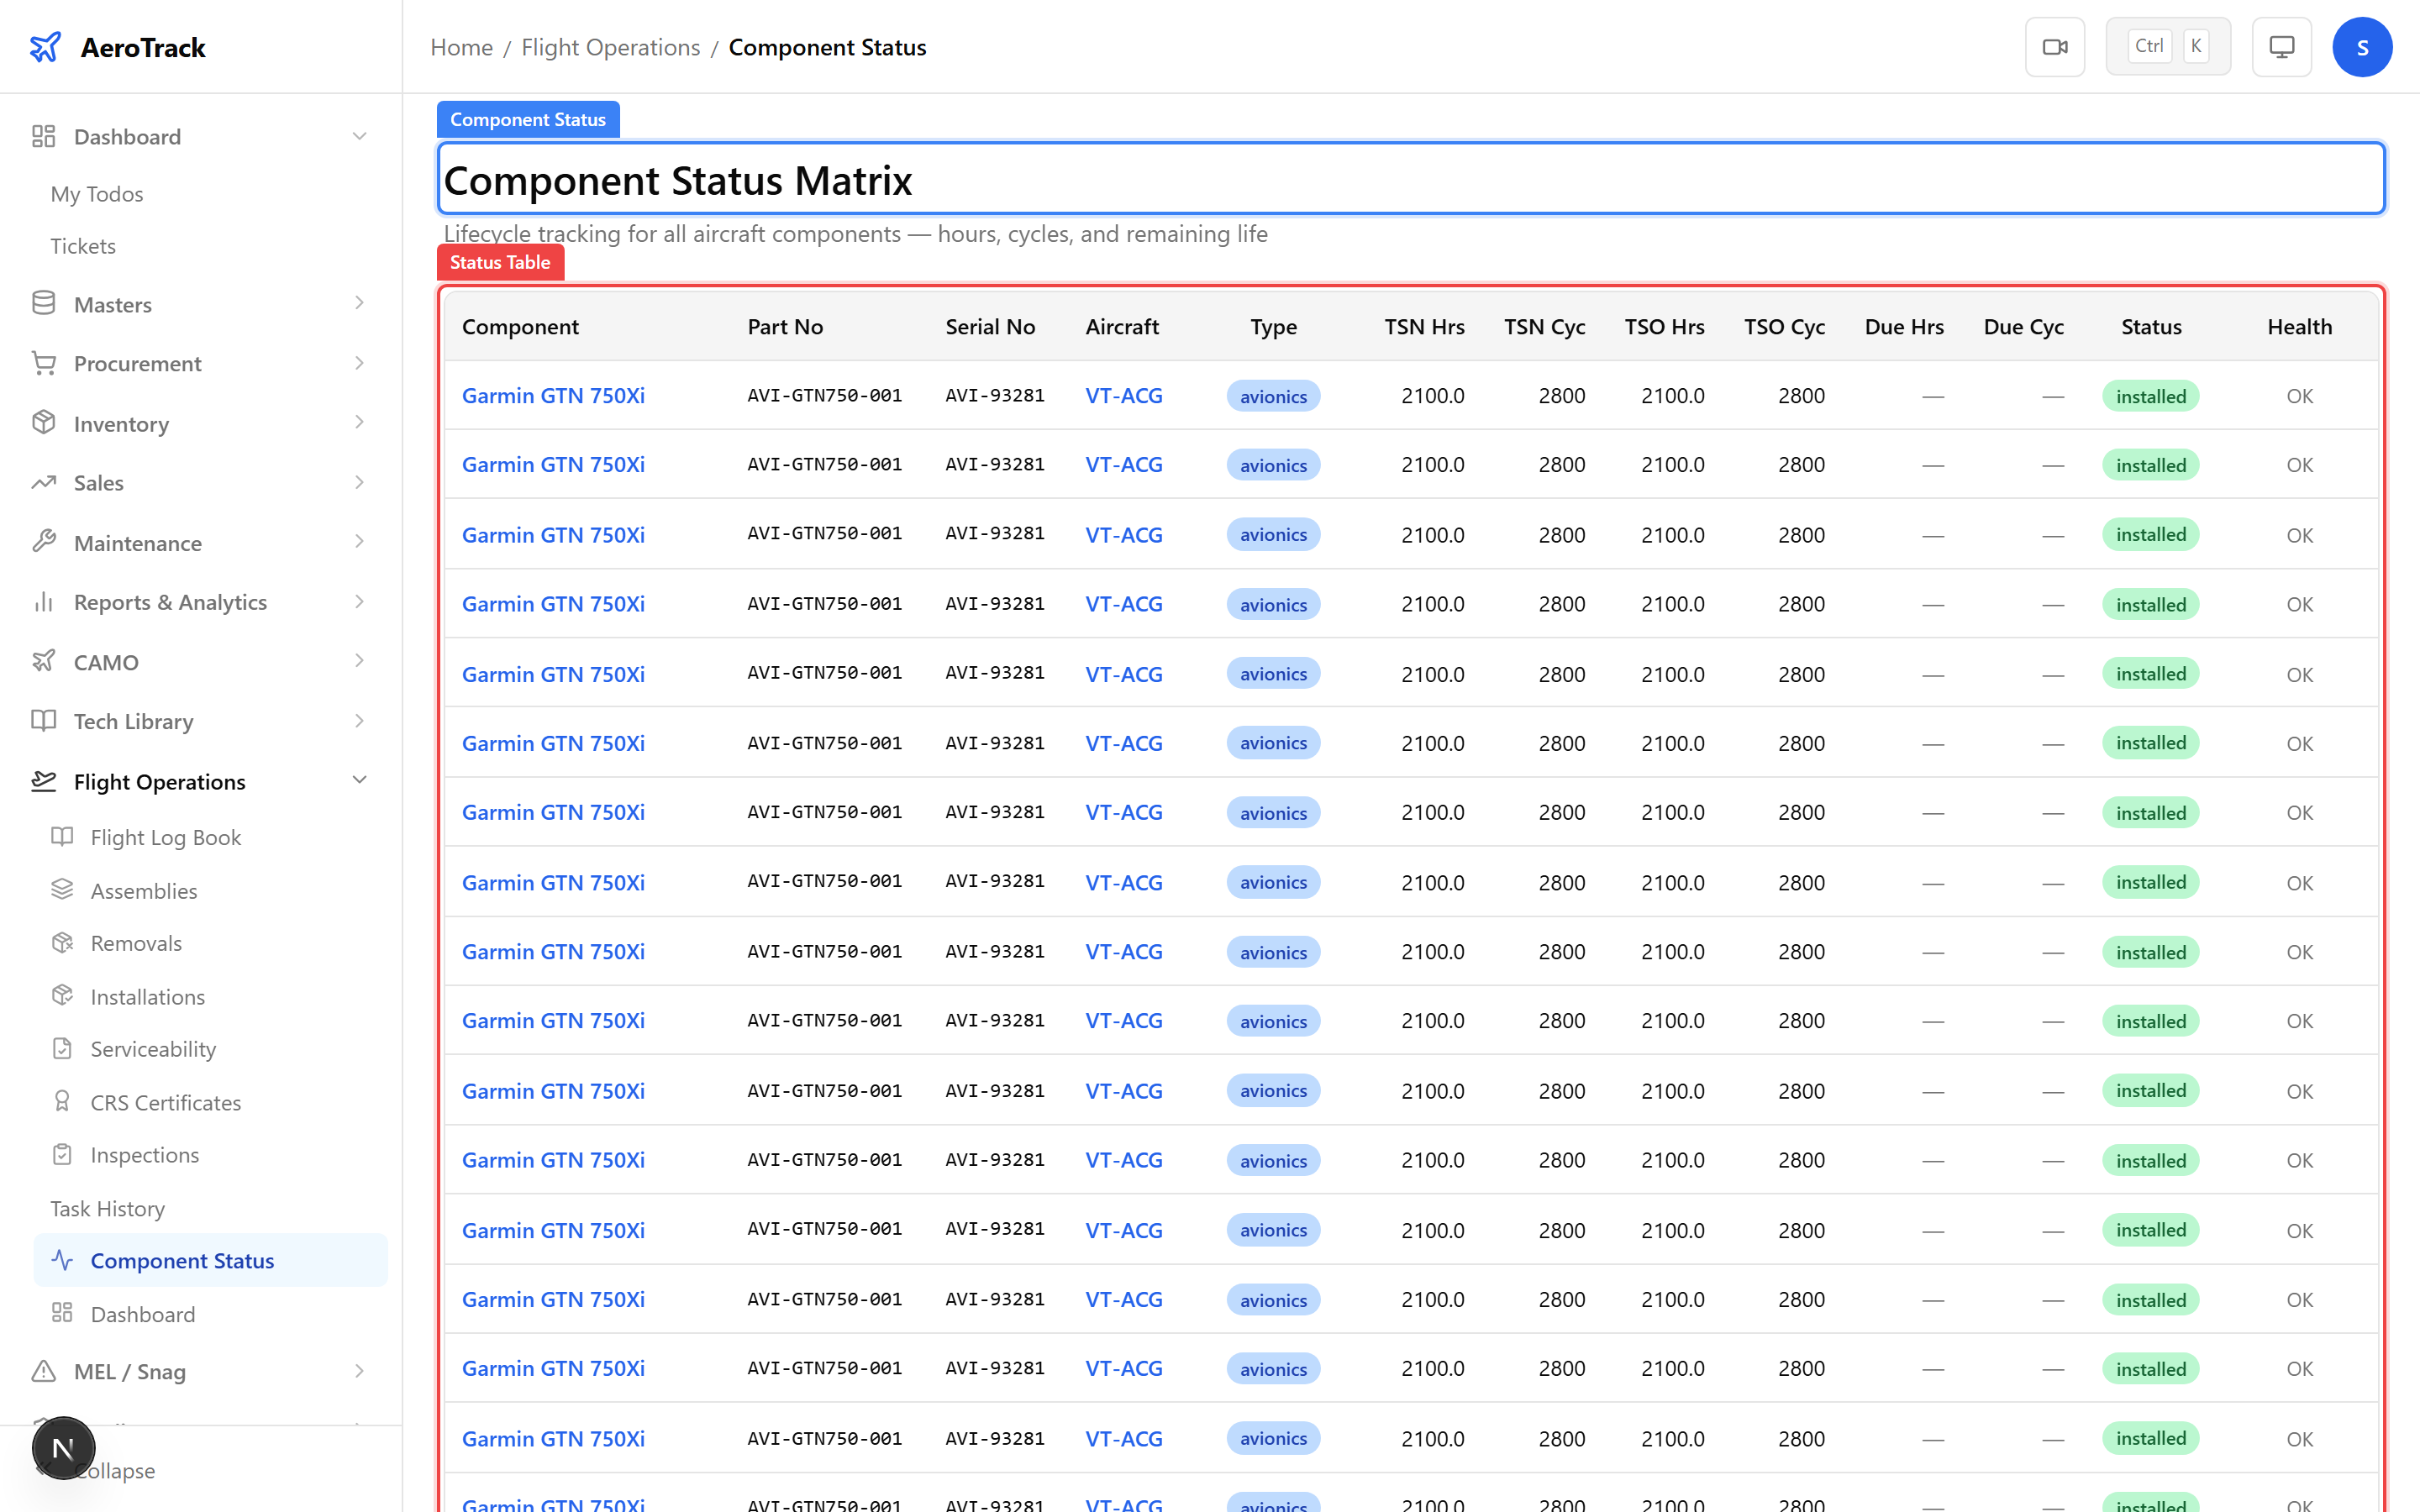The image size is (2420, 1512).
Task: Click the green installed status badge
Action: pyautogui.click(x=2151, y=395)
